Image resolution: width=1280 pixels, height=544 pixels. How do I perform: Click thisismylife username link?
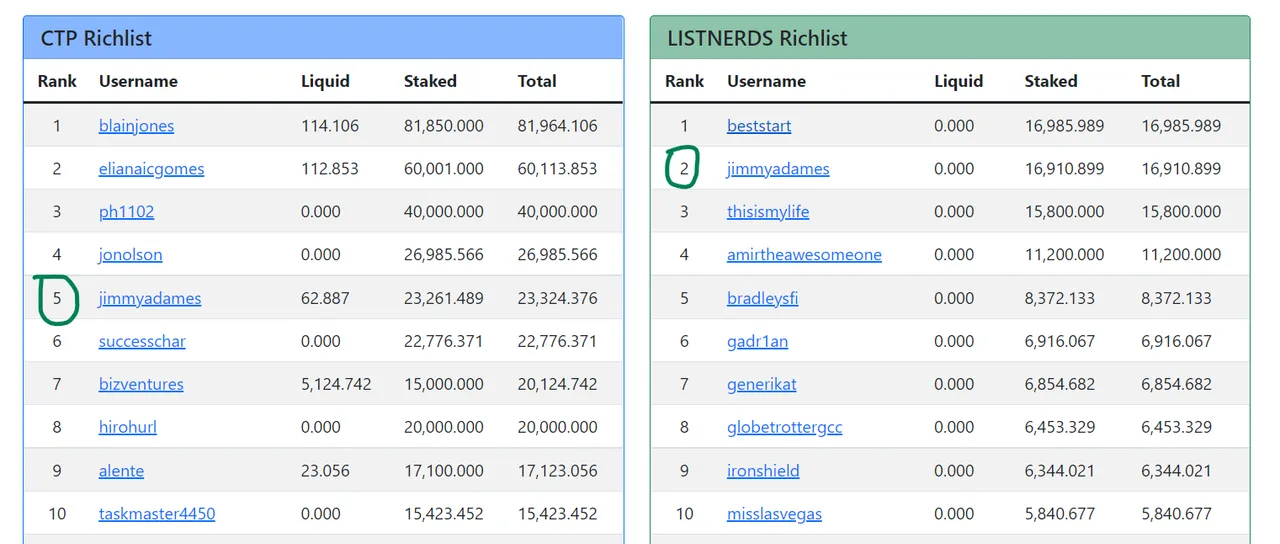pos(768,212)
